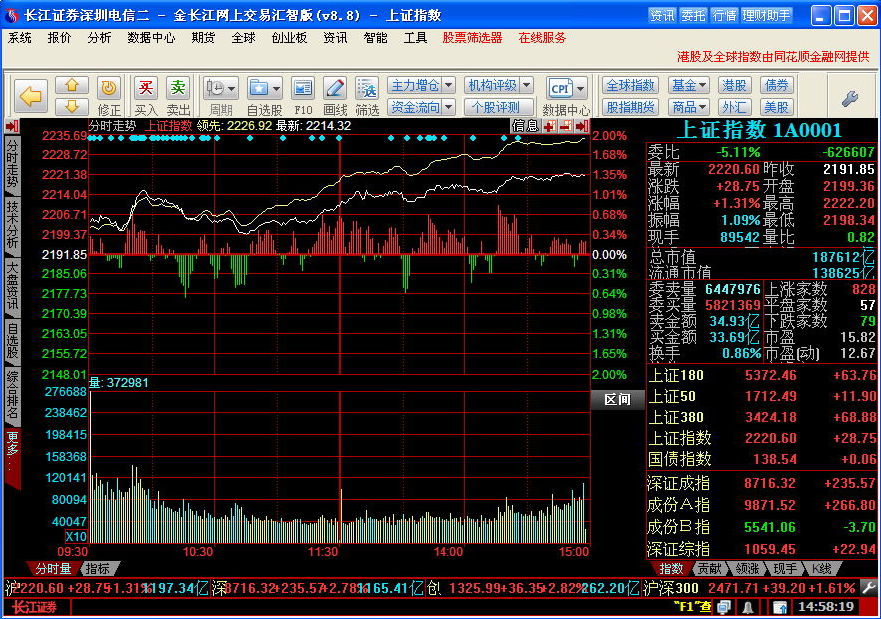Select the 深证成指 row in index list
Viewport: 881px width, 619px height.
tap(761, 483)
